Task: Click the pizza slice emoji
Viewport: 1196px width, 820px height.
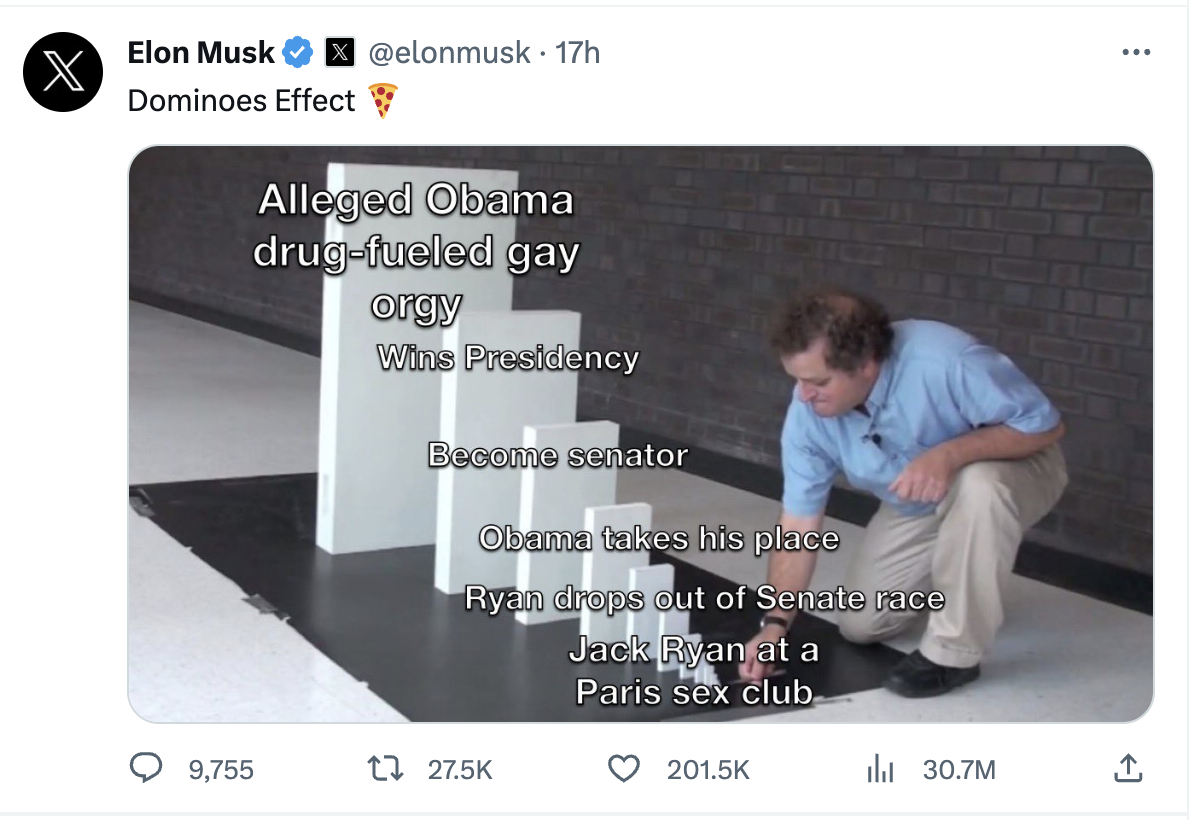Action: [383, 101]
